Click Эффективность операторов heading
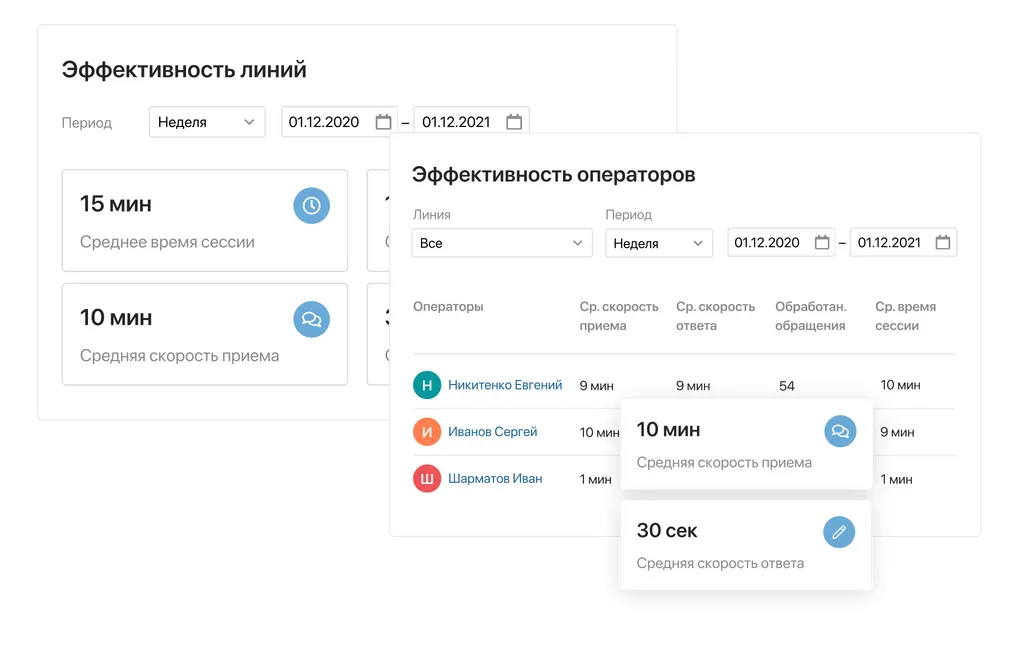Viewport: 1018px width, 660px height. point(553,175)
